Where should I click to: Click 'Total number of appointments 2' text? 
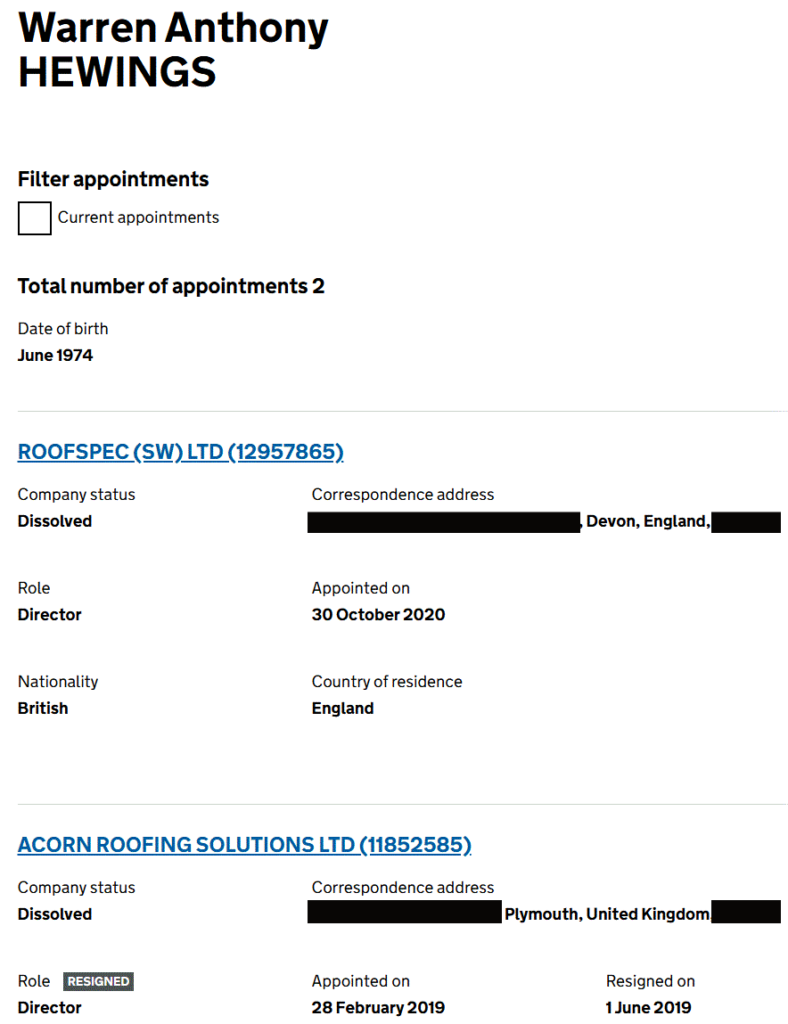point(171,287)
